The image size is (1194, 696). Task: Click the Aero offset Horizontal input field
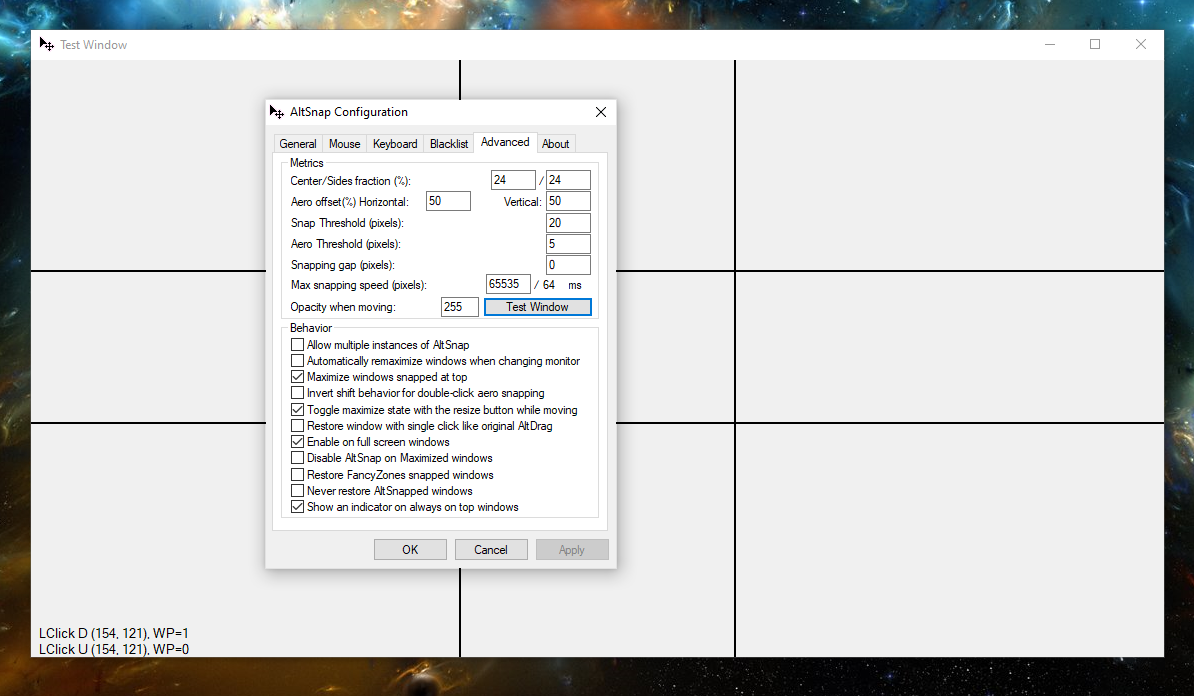click(449, 201)
